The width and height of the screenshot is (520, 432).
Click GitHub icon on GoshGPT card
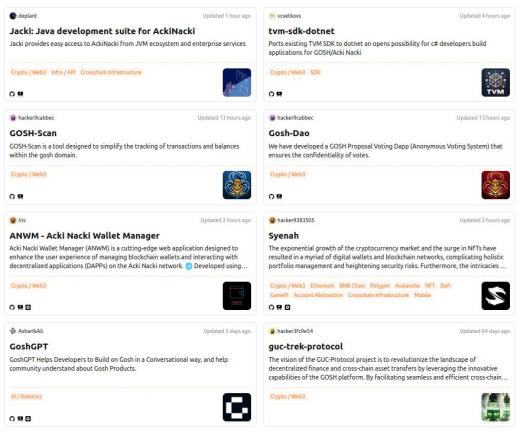click(12, 419)
